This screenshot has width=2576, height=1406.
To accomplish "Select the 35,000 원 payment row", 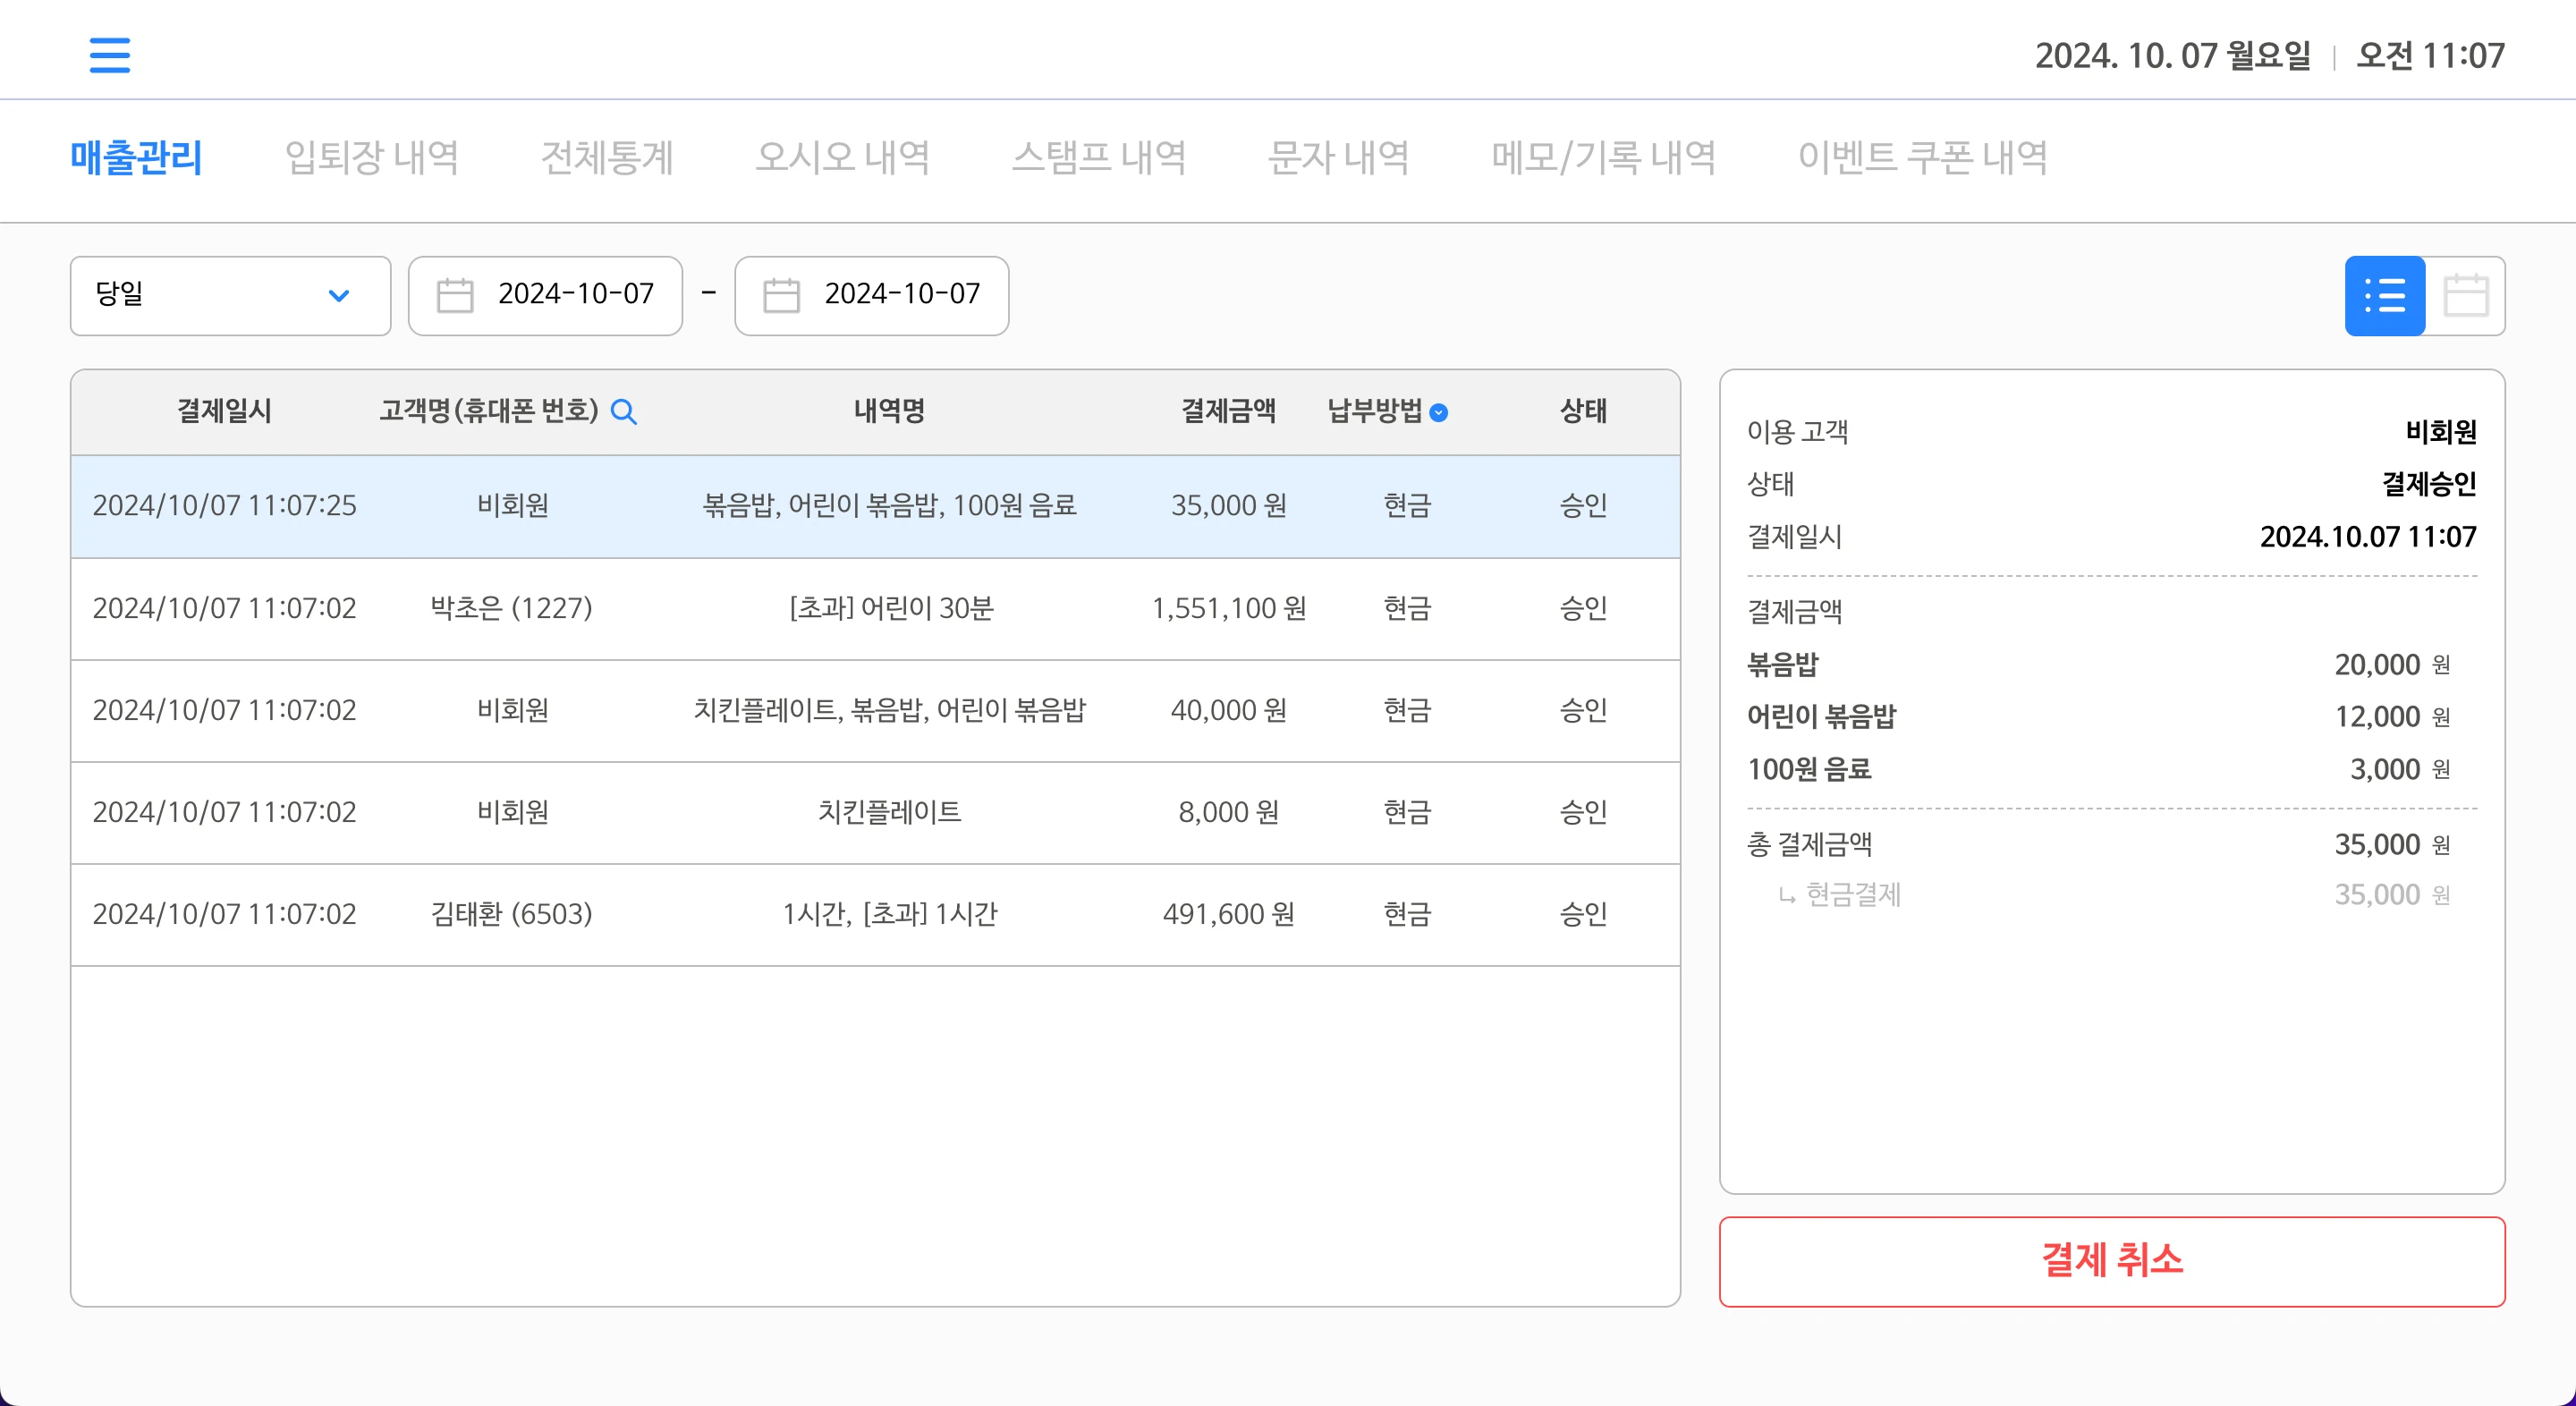I will [x=875, y=506].
